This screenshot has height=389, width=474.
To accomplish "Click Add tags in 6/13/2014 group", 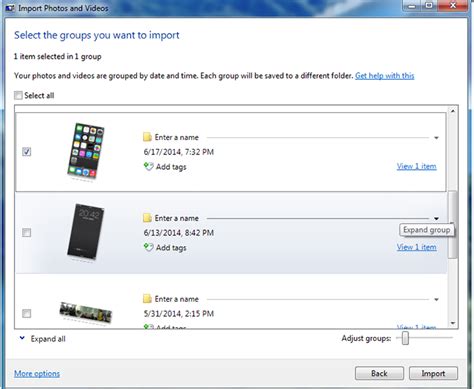I will pyautogui.click(x=171, y=248).
